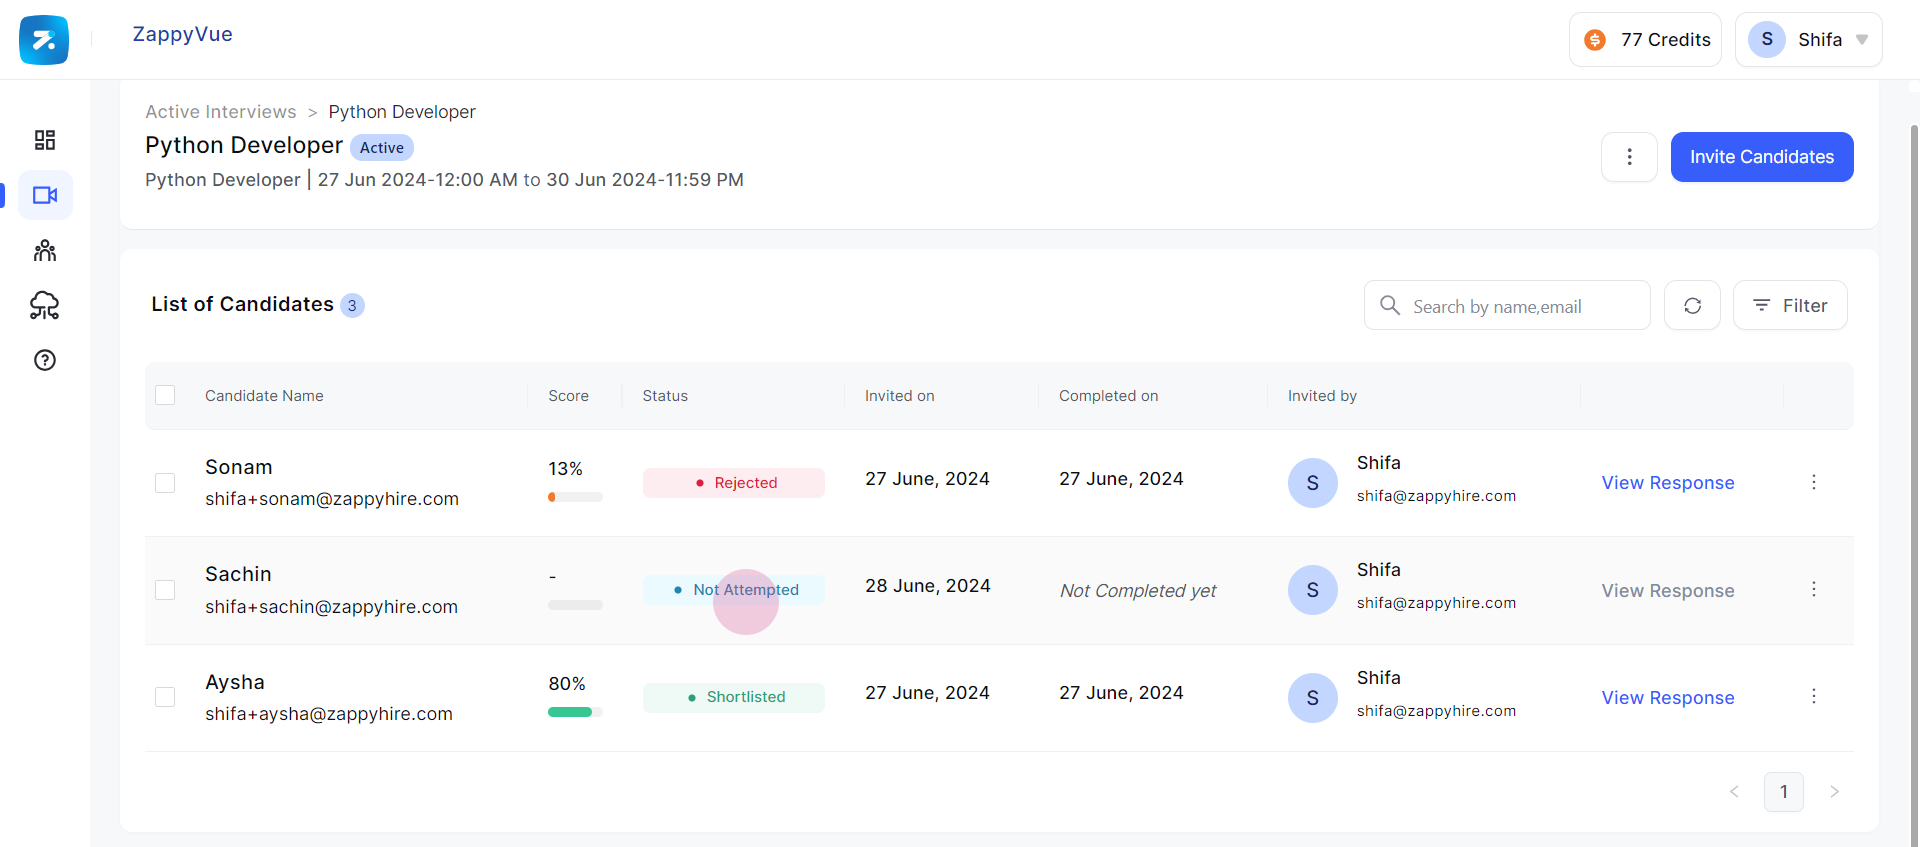
Task: Click the email shifa+sonam@zappyhire.com
Action: pyautogui.click(x=332, y=499)
